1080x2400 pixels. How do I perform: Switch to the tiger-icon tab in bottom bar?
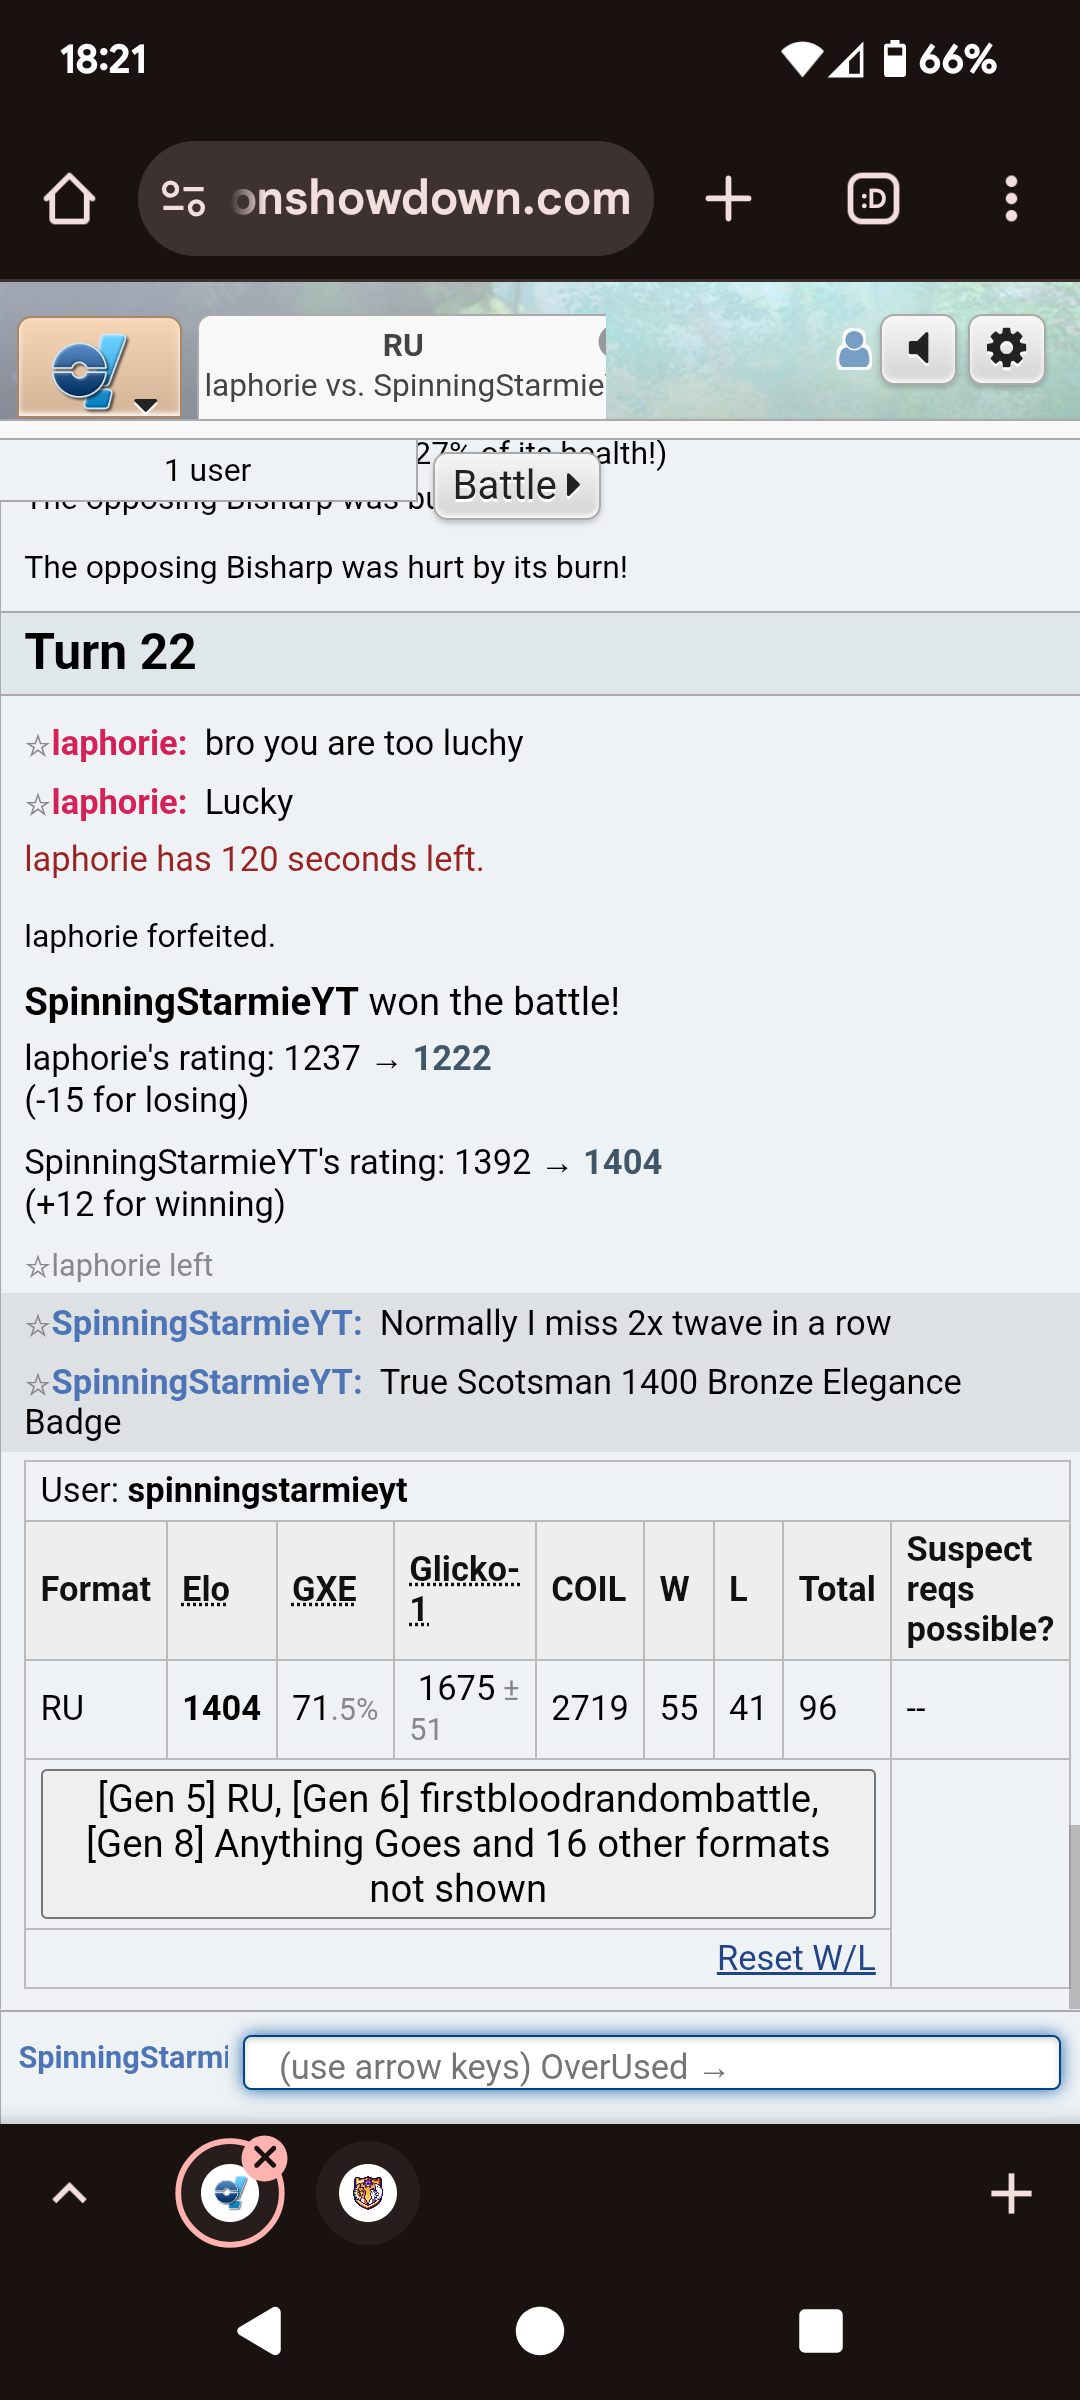[368, 2194]
